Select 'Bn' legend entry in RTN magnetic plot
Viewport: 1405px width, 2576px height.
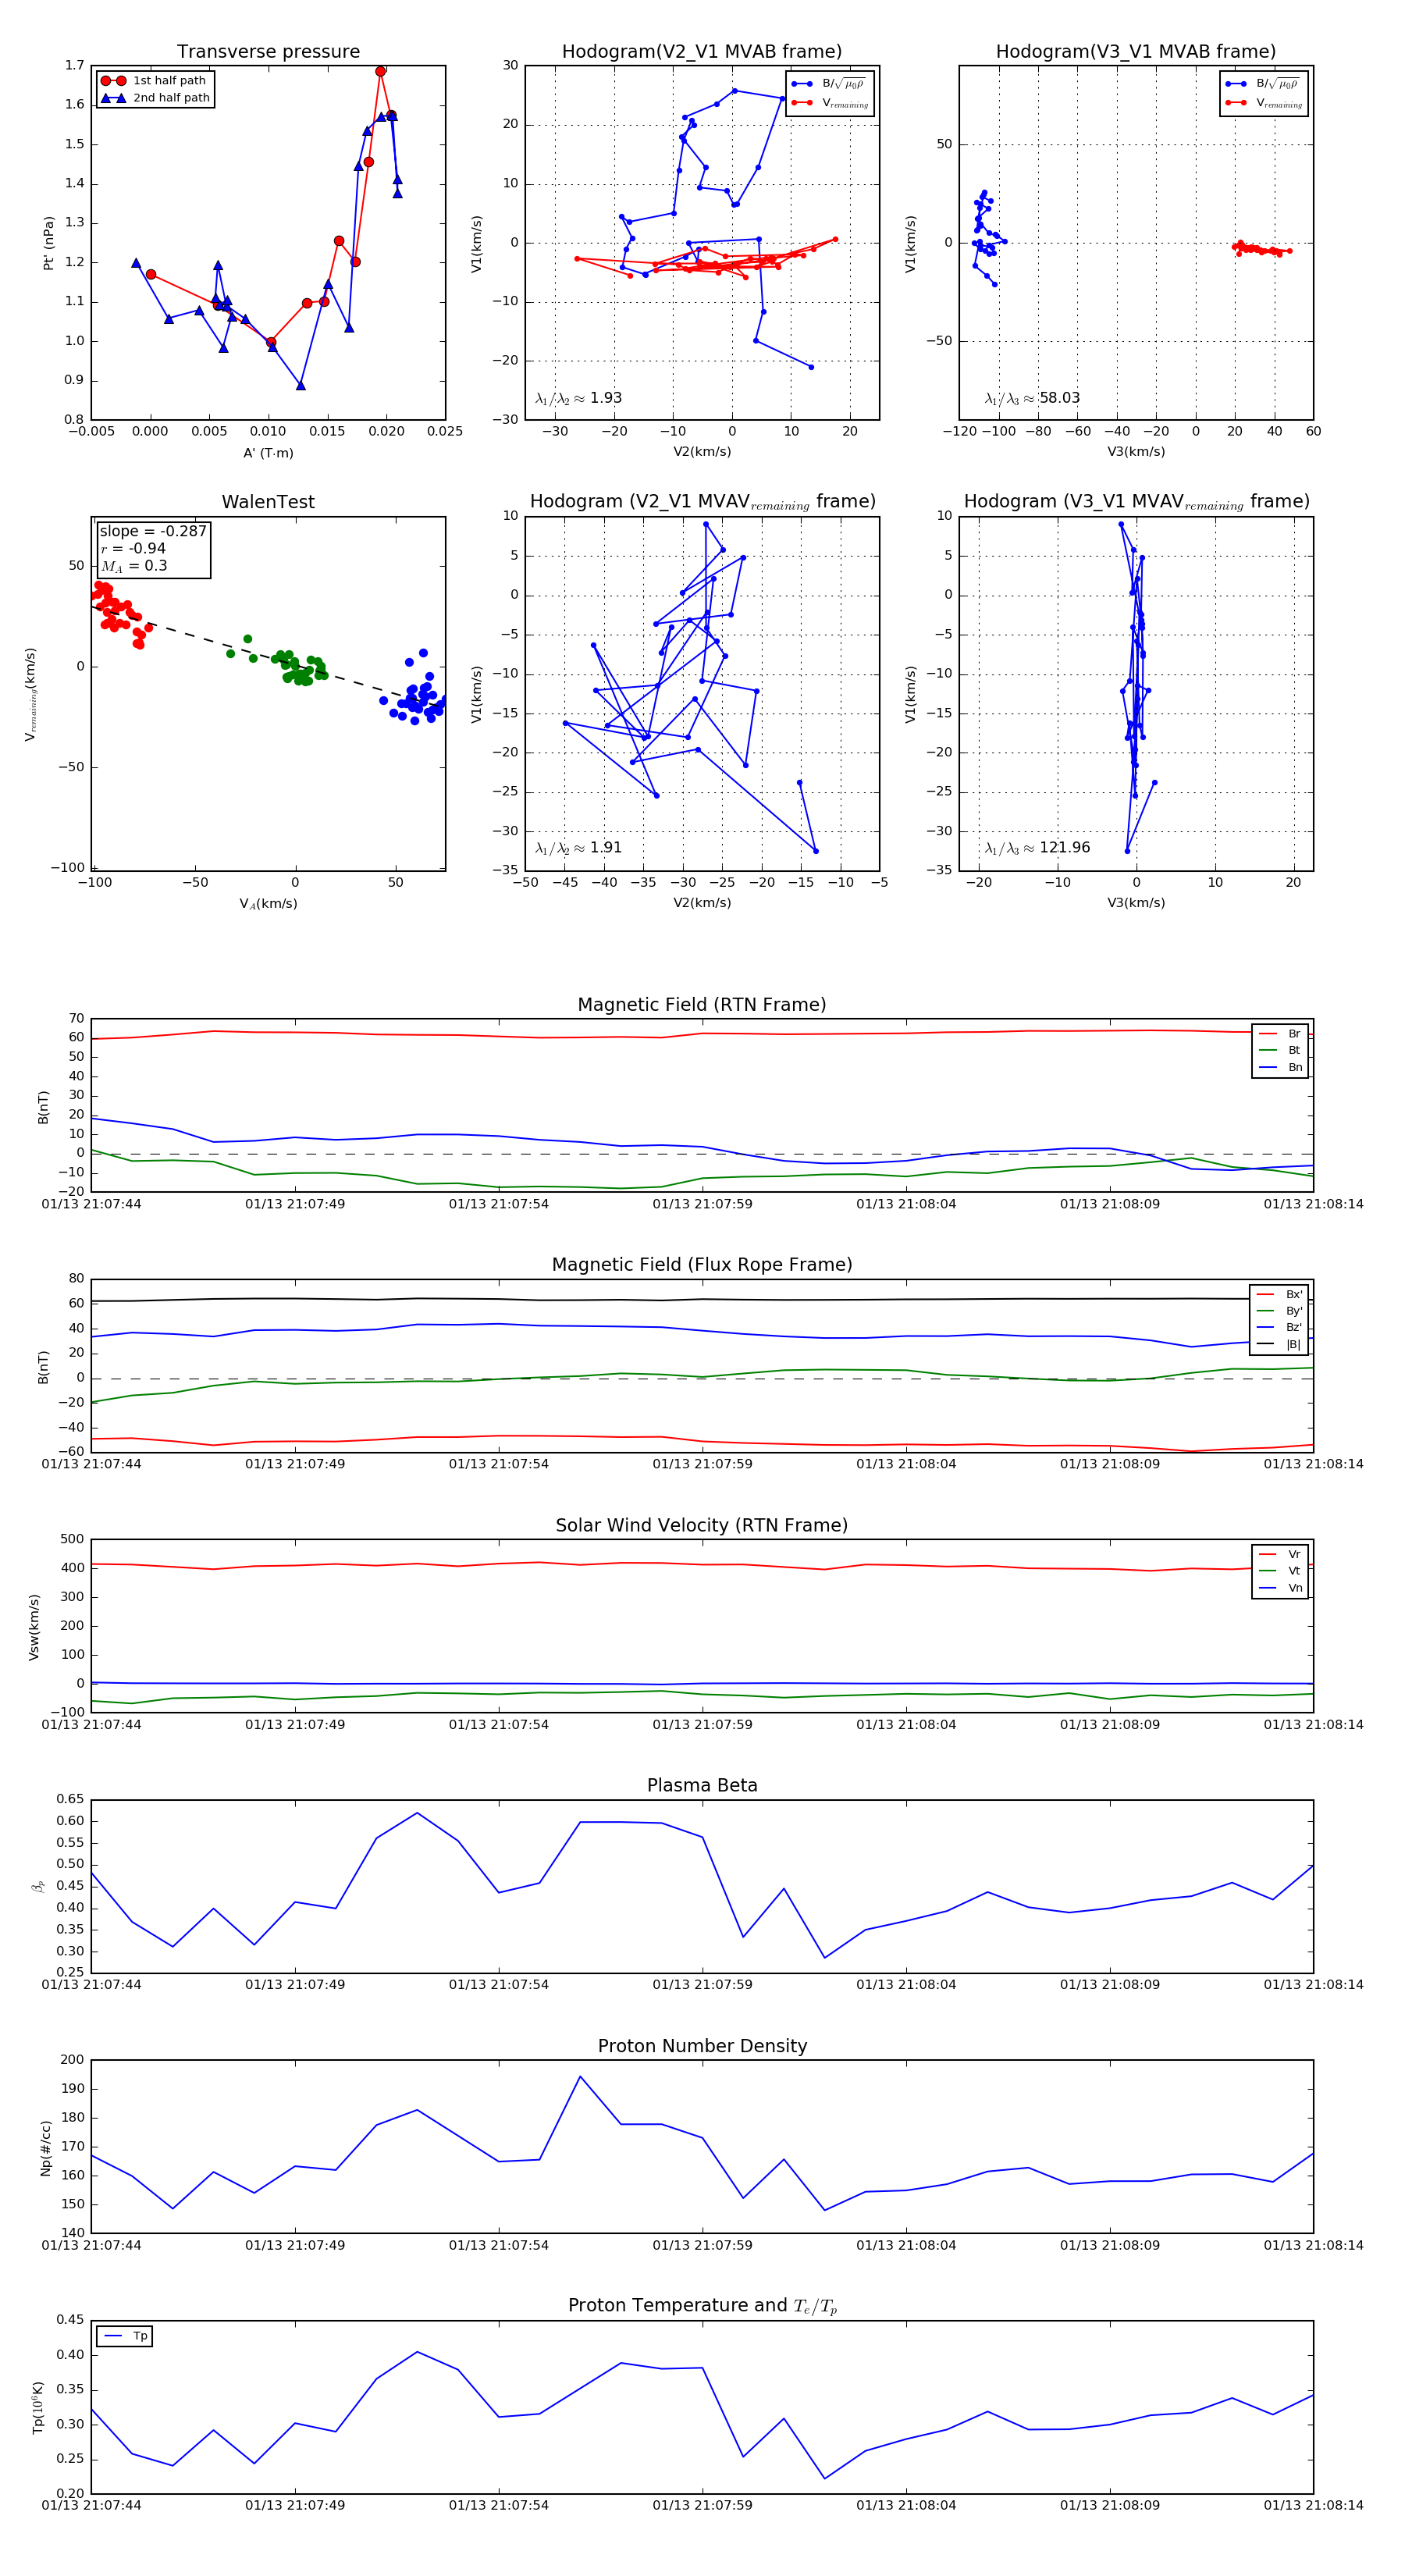pyautogui.click(x=1281, y=1067)
